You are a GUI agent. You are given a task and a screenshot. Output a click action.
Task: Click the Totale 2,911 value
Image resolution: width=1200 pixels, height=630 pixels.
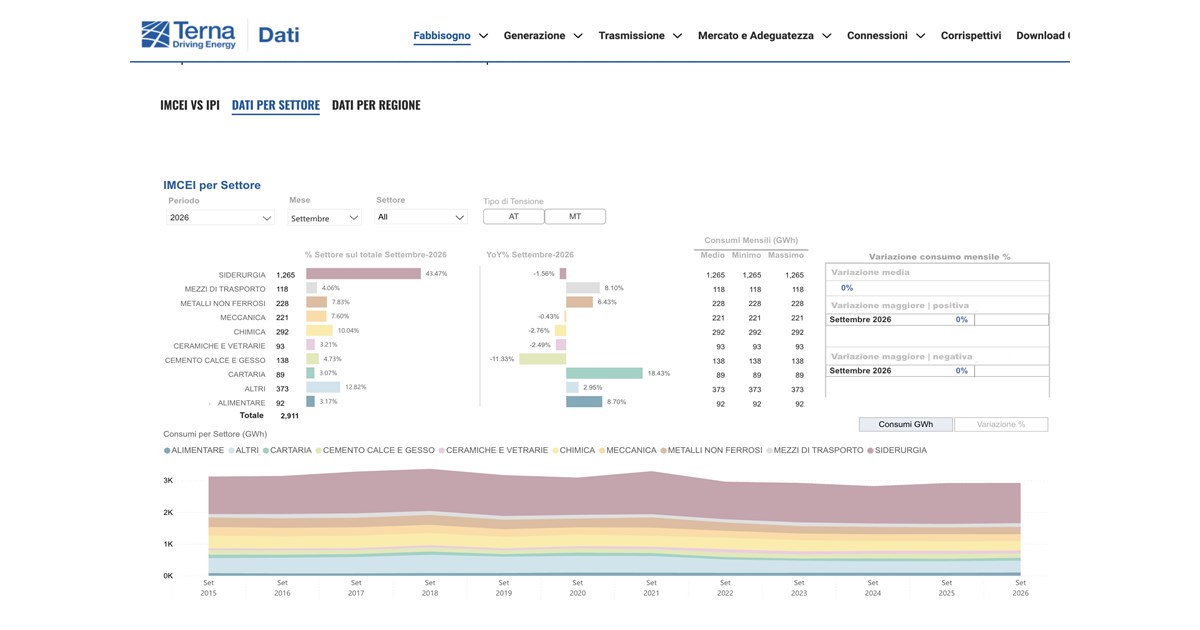290,415
